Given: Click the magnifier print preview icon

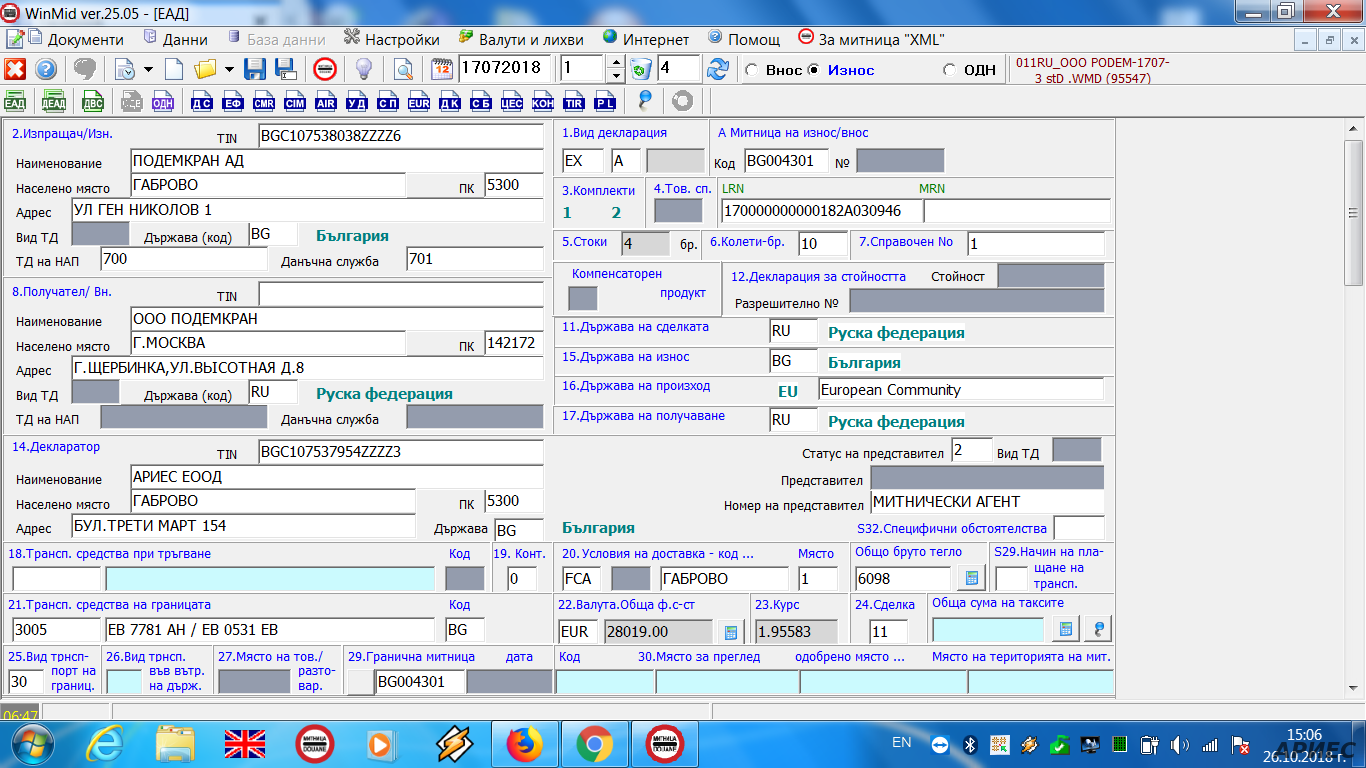Looking at the screenshot, I should point(403,69).
